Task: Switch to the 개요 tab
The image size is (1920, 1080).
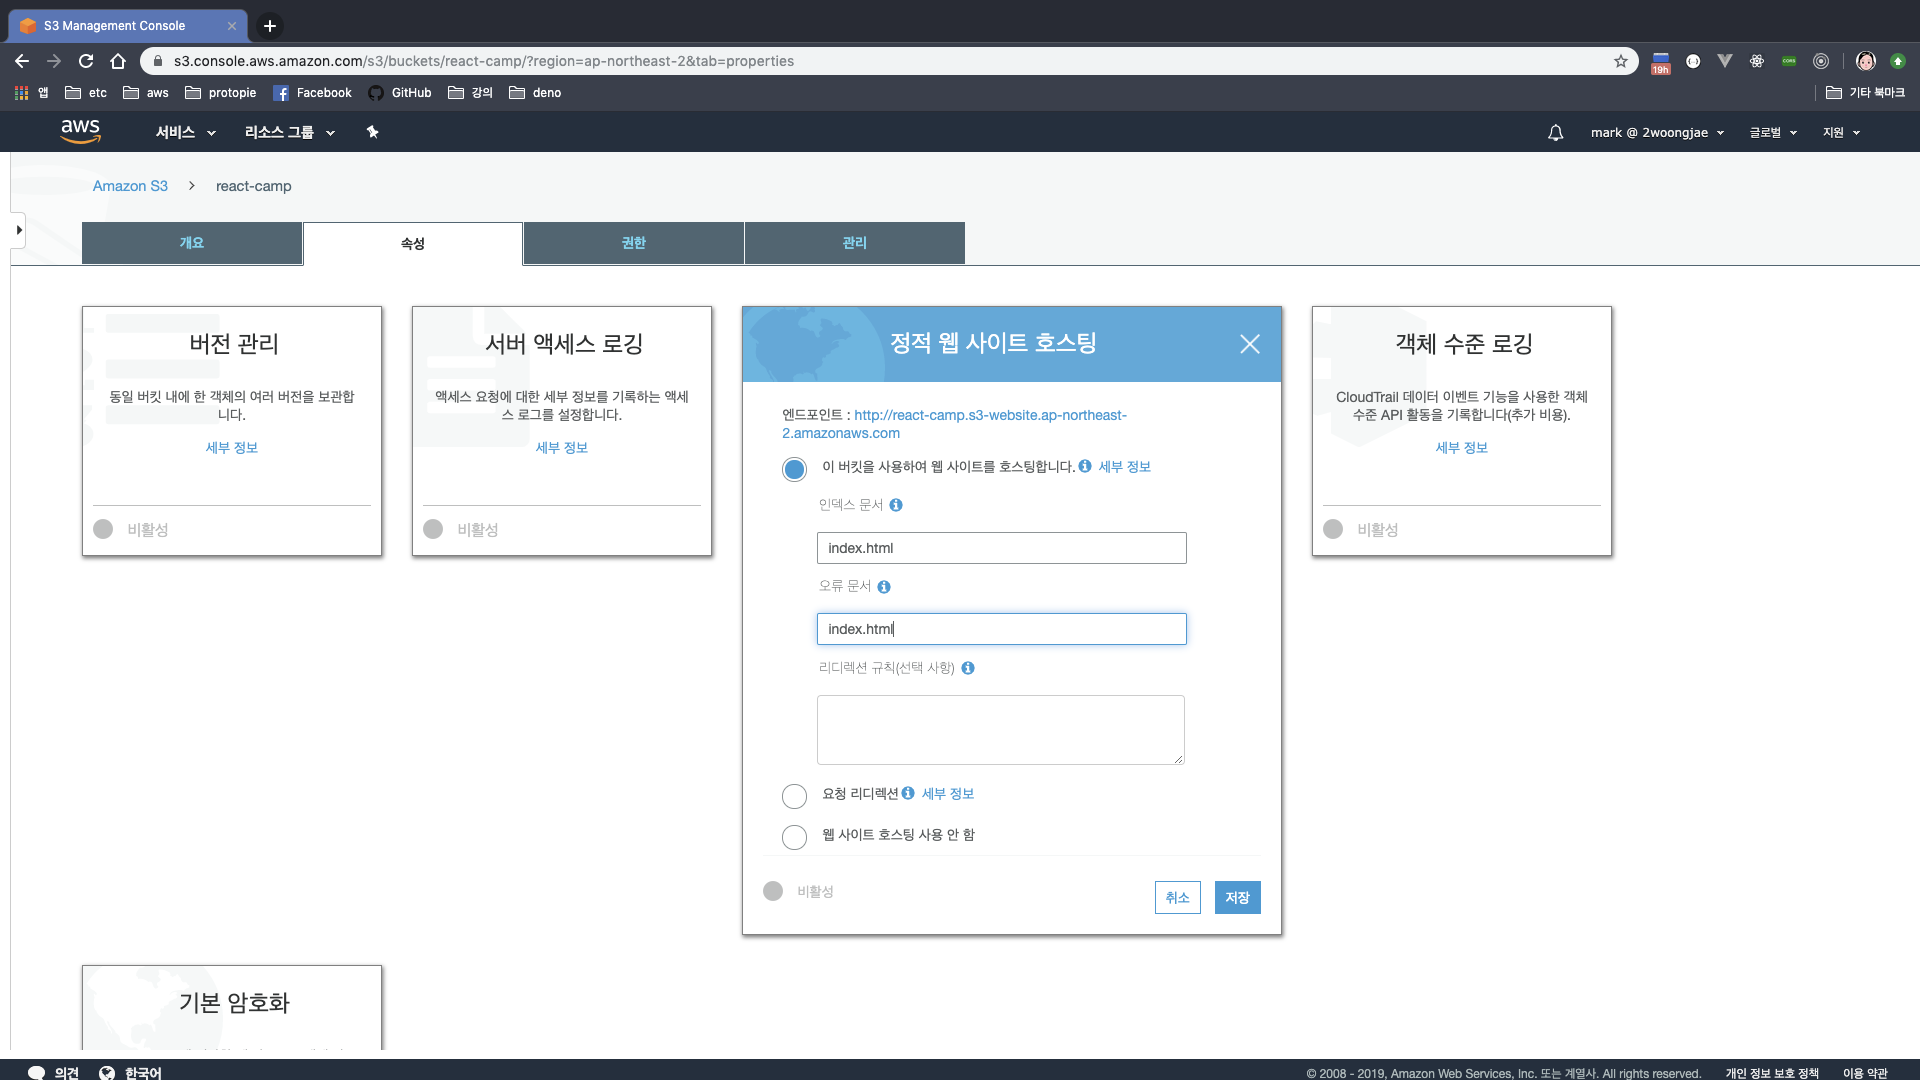Action: pyautogui.click(x=191, y=243)
